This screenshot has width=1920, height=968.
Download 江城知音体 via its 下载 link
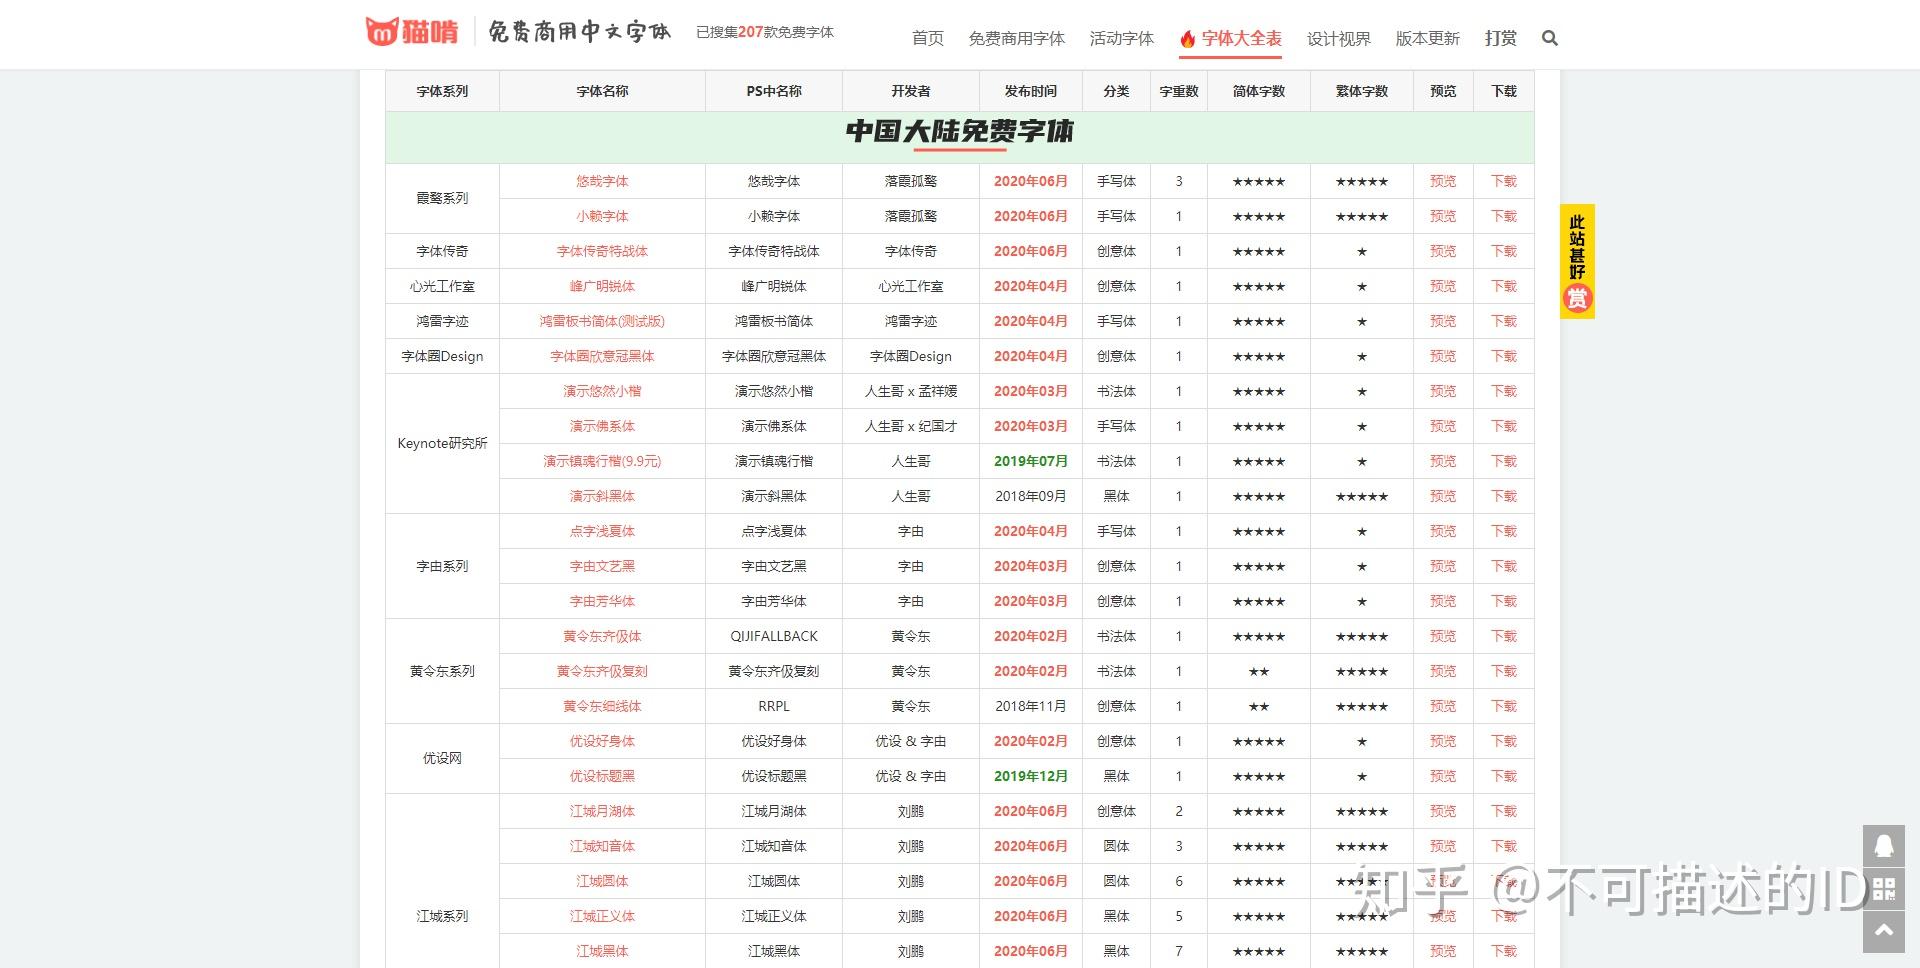(1504, 846)
